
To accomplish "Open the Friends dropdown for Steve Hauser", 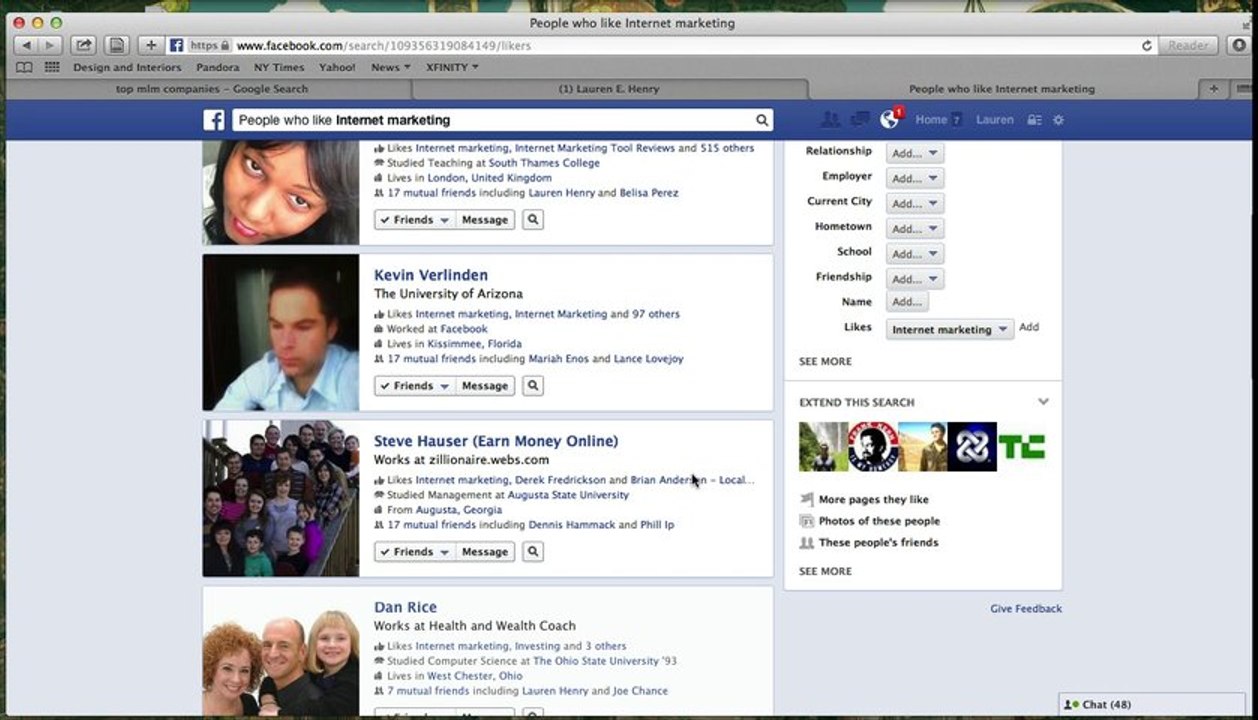I will pyautogui.click(x=415, y=552).
